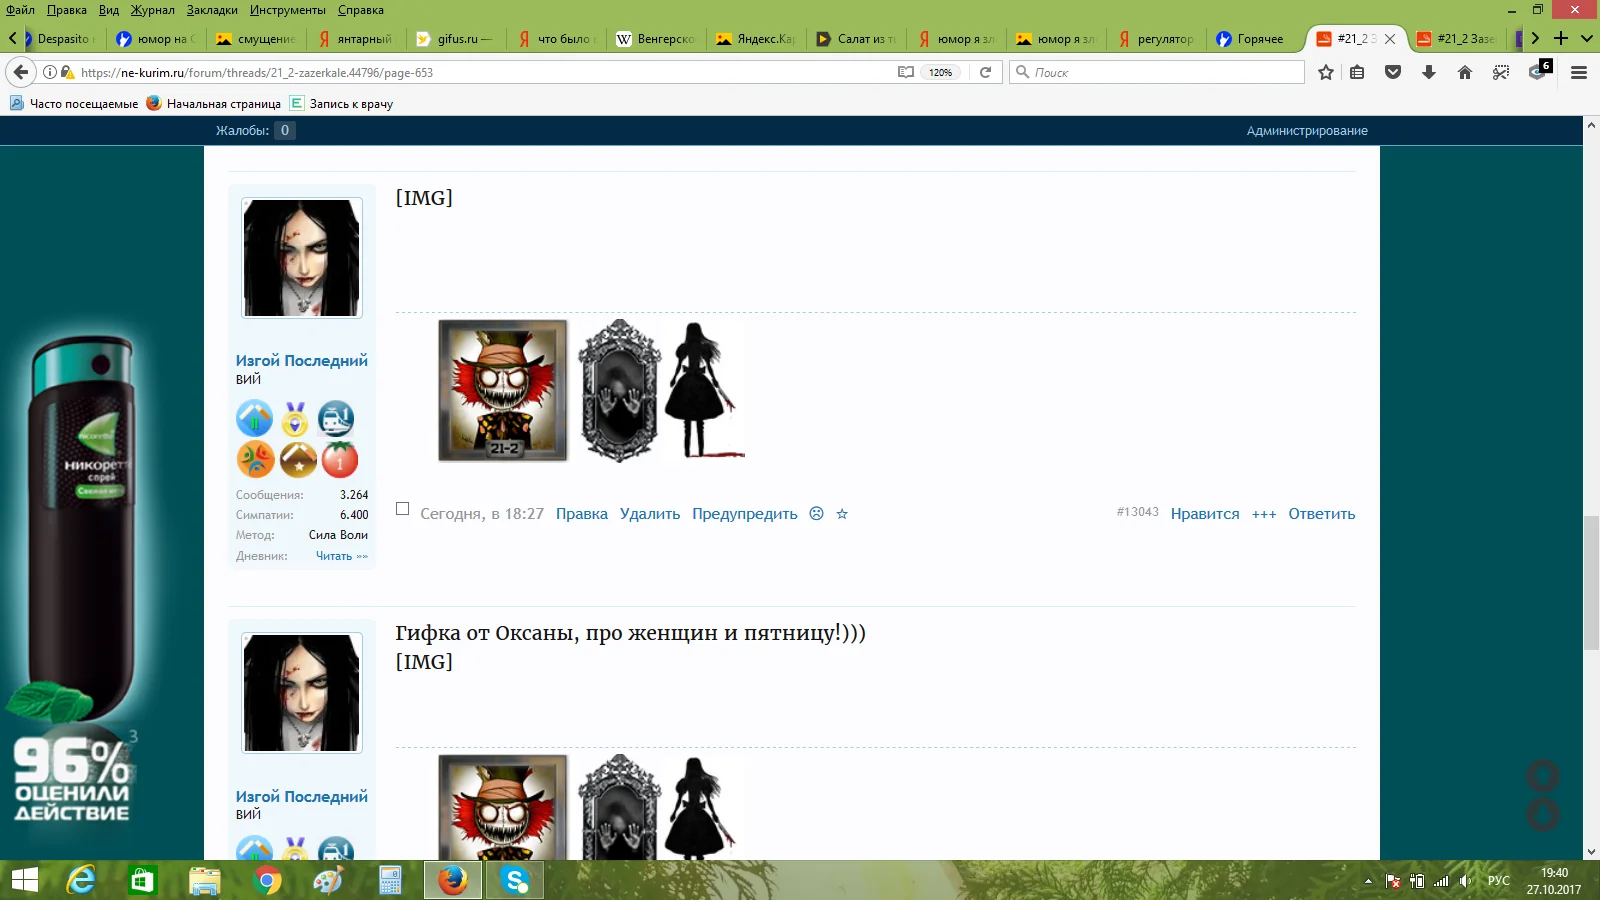Open Calculator from taskbar
Image resolution: width=1600 pixels, height=900 pixels.
390,880
